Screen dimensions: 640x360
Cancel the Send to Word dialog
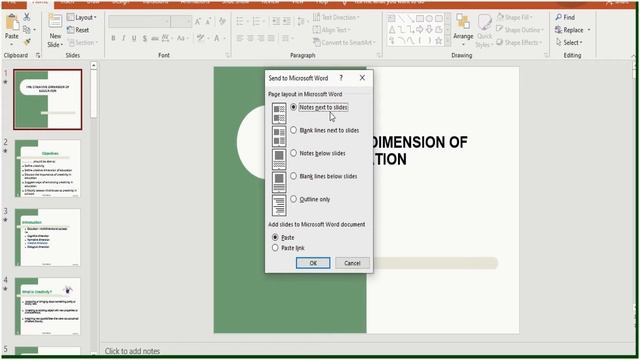pos(352,263)
